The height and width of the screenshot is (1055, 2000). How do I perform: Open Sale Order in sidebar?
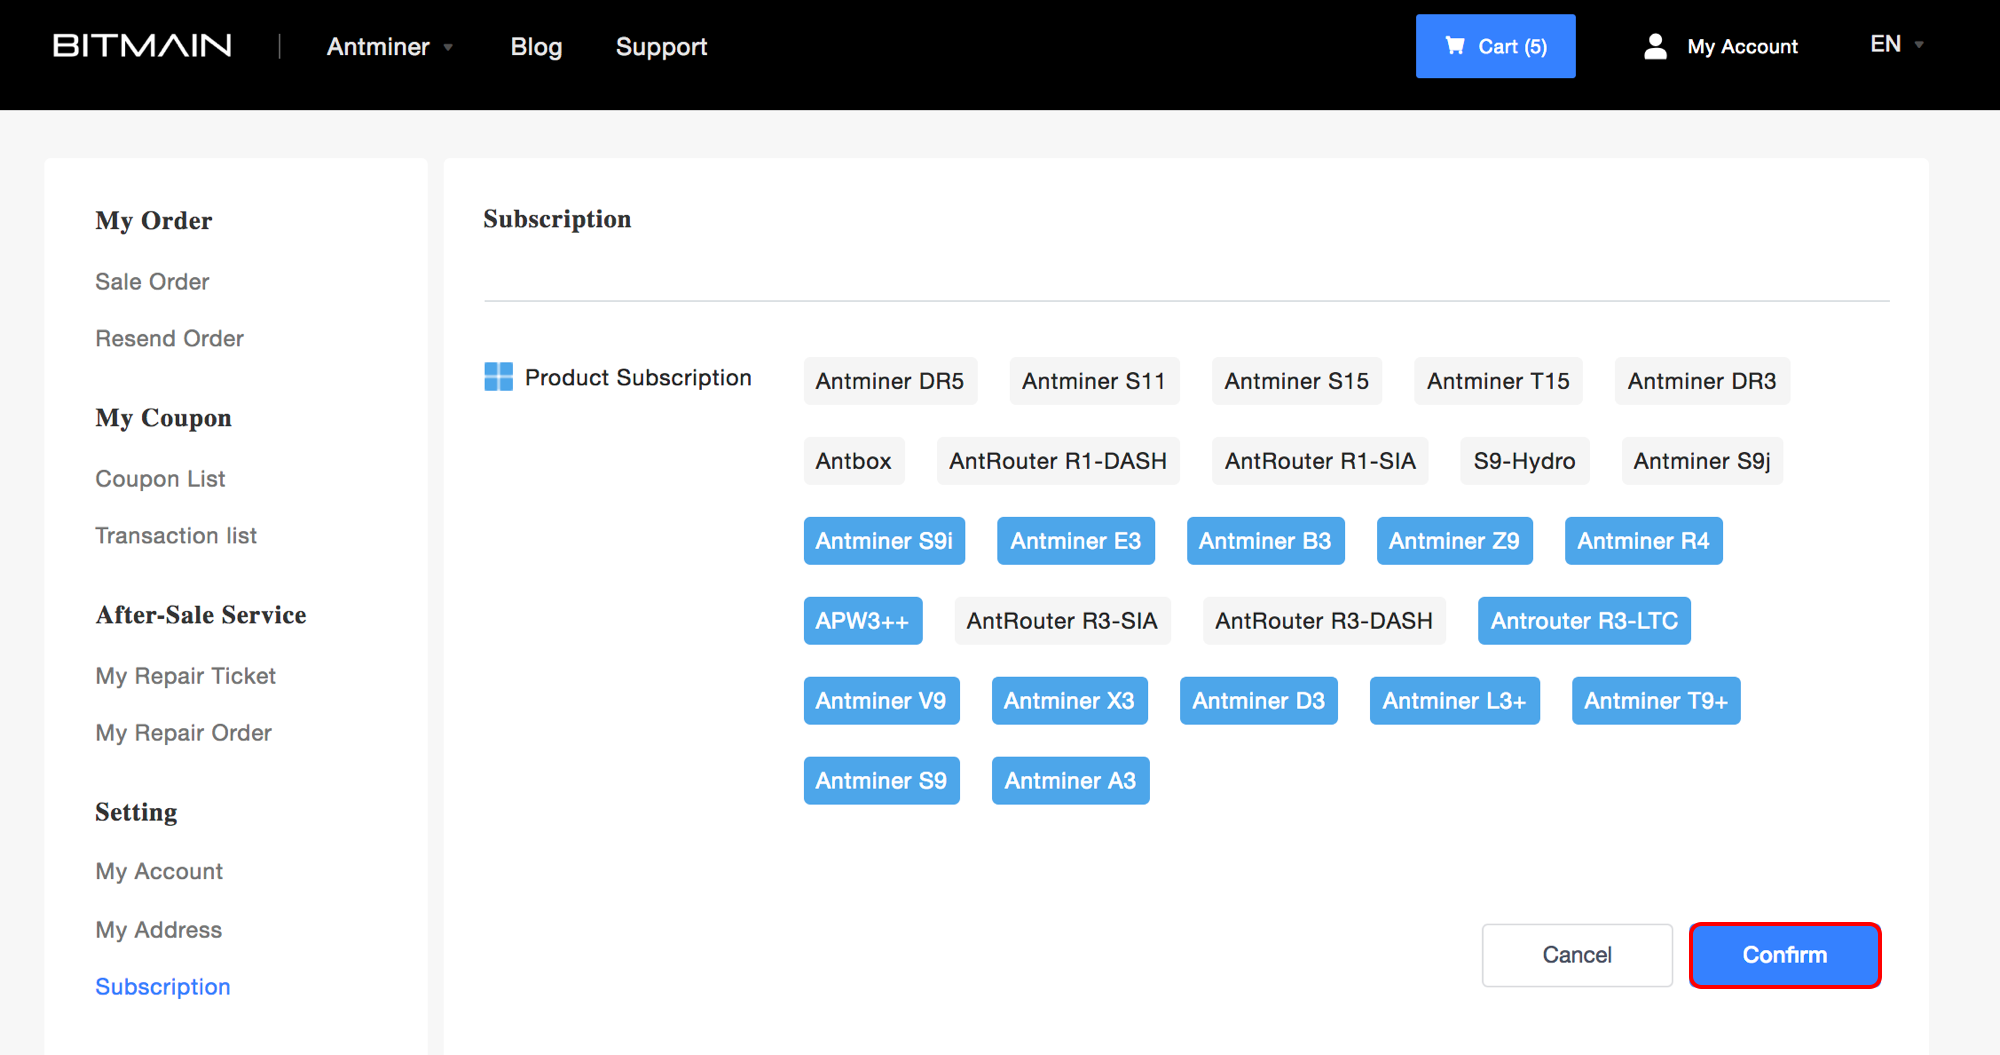tap(152, 282)
